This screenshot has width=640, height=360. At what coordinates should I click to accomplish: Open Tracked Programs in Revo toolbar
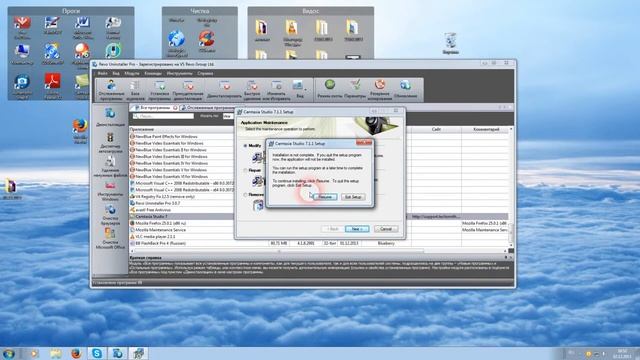click(x=111, y=90)
